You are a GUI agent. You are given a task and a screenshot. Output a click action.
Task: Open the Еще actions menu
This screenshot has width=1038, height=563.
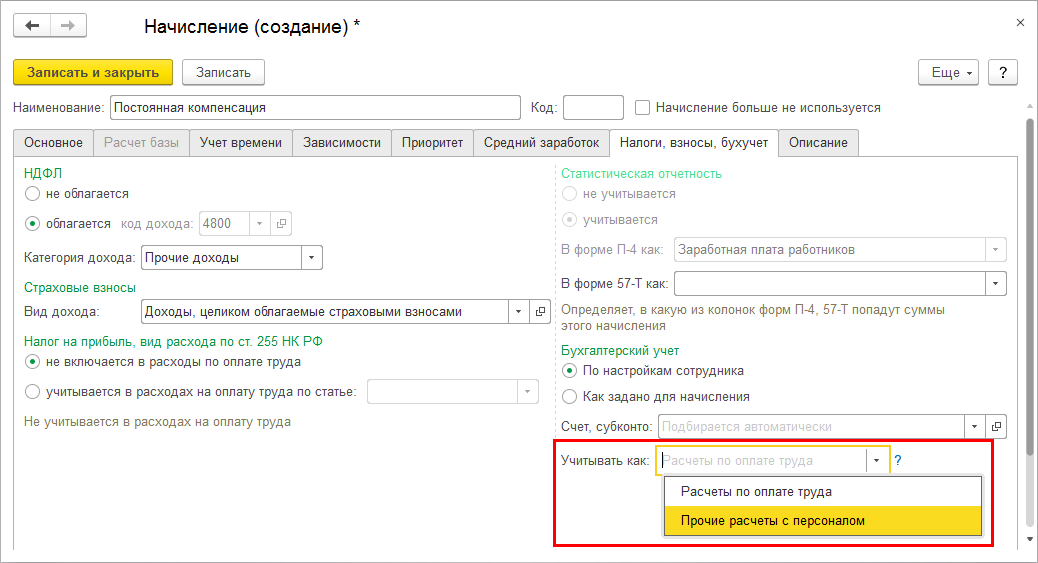tap(951, 72)
